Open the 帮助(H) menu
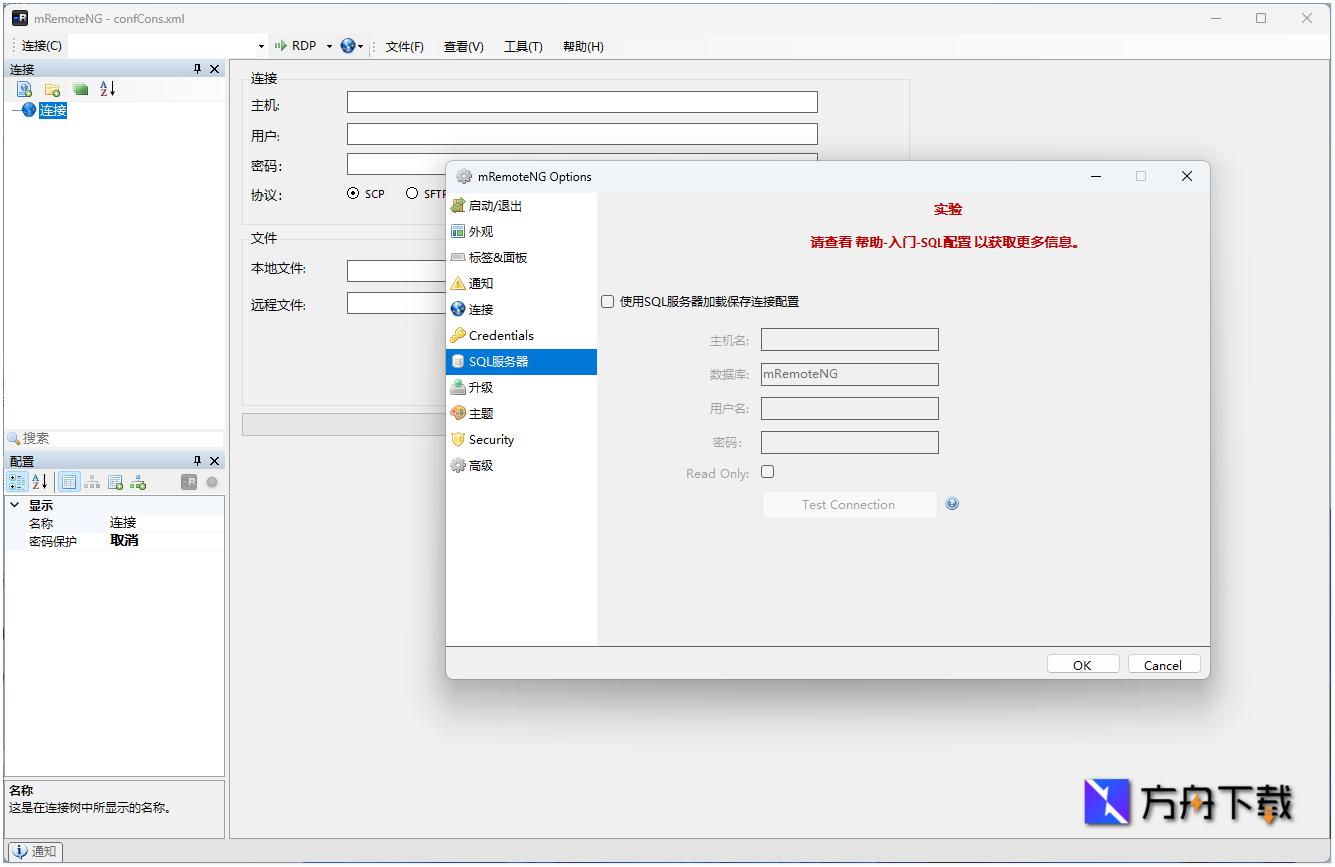1335x867 pixels. [x=583, y=47]
